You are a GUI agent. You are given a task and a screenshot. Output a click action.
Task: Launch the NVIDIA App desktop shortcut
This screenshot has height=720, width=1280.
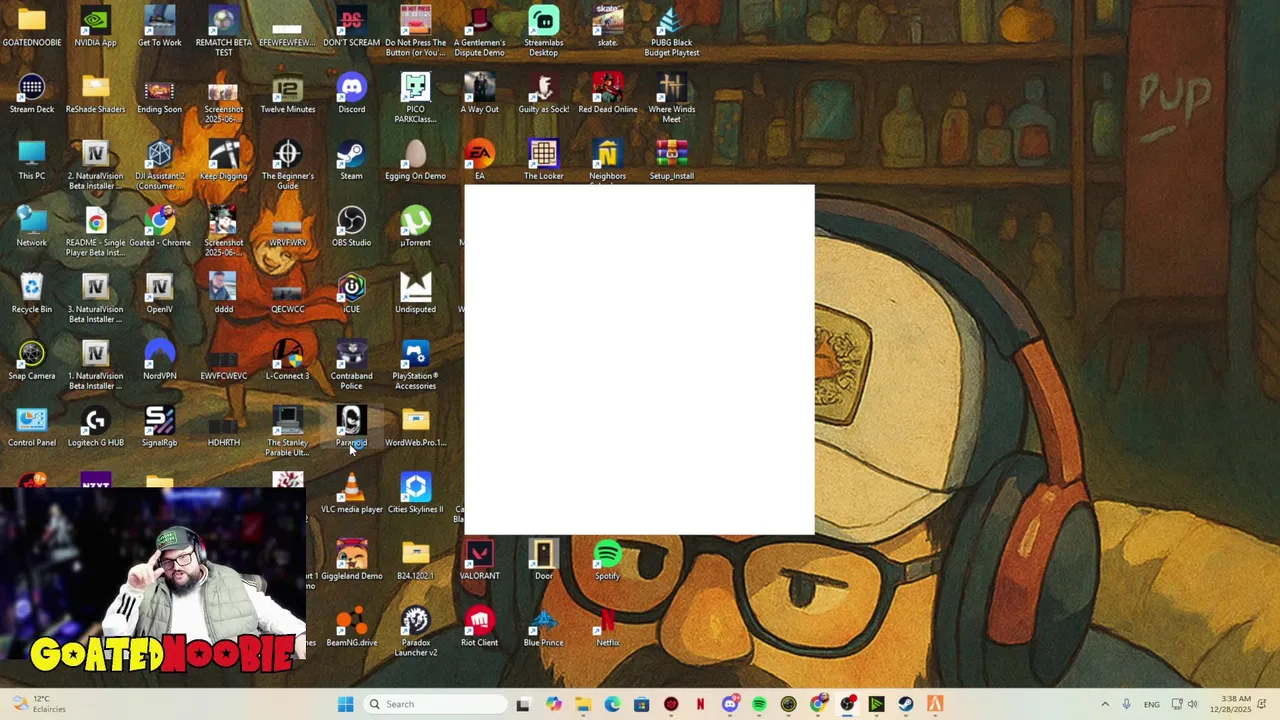tap(95, 27)
